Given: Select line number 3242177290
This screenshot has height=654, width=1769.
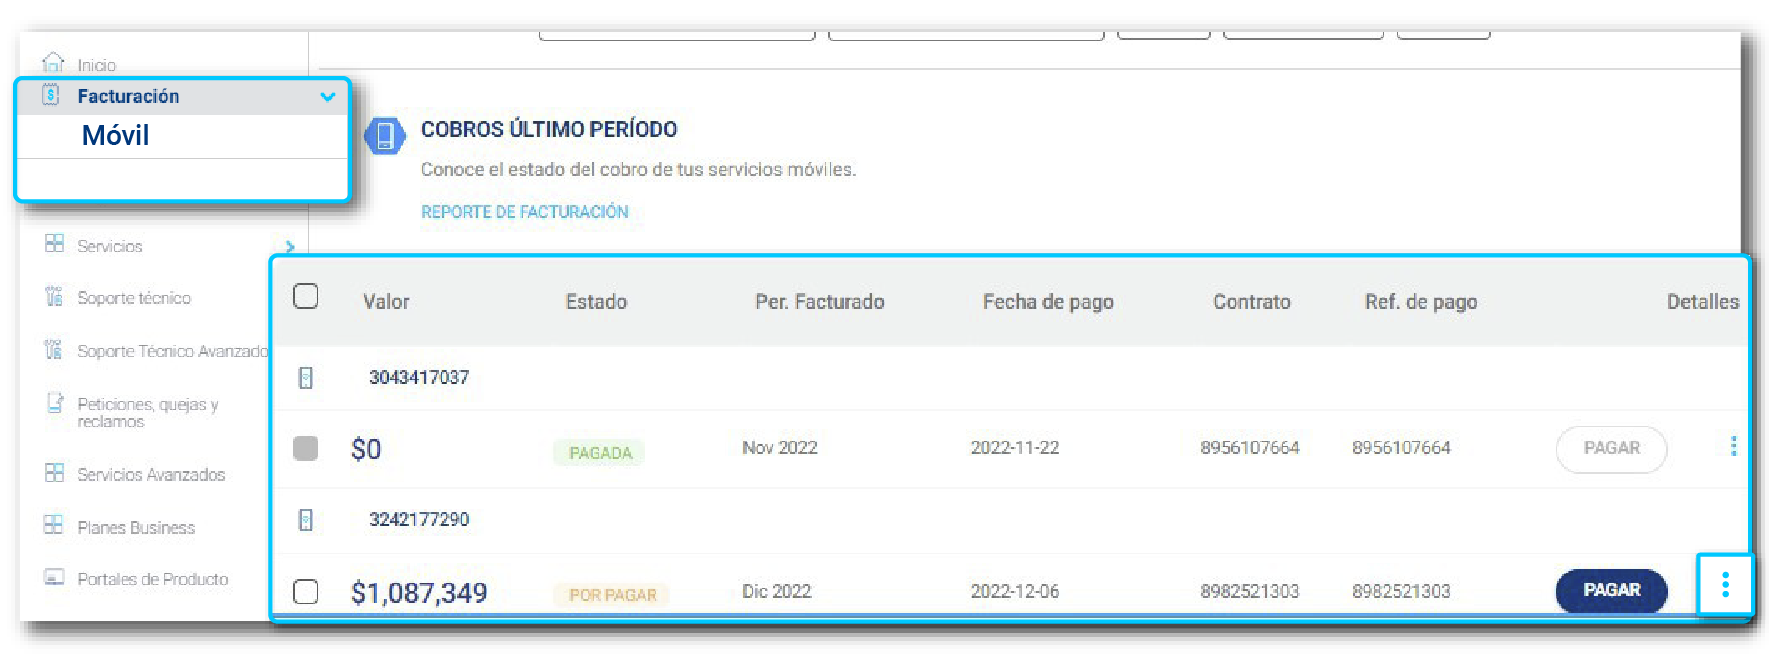Looking at the screenshot, I should pyautogui.click(x=418, y=519).
